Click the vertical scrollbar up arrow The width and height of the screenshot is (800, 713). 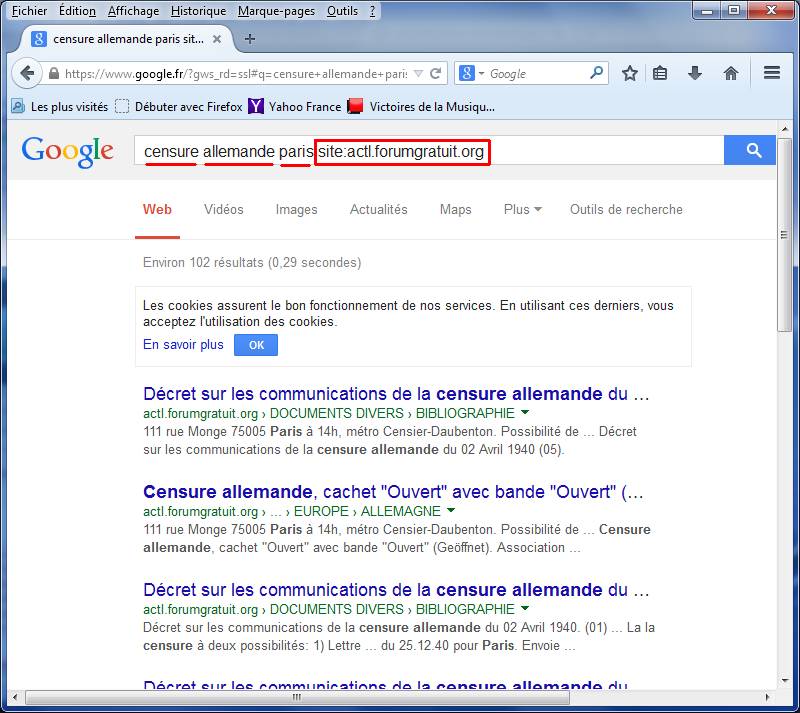pos(784,128)
